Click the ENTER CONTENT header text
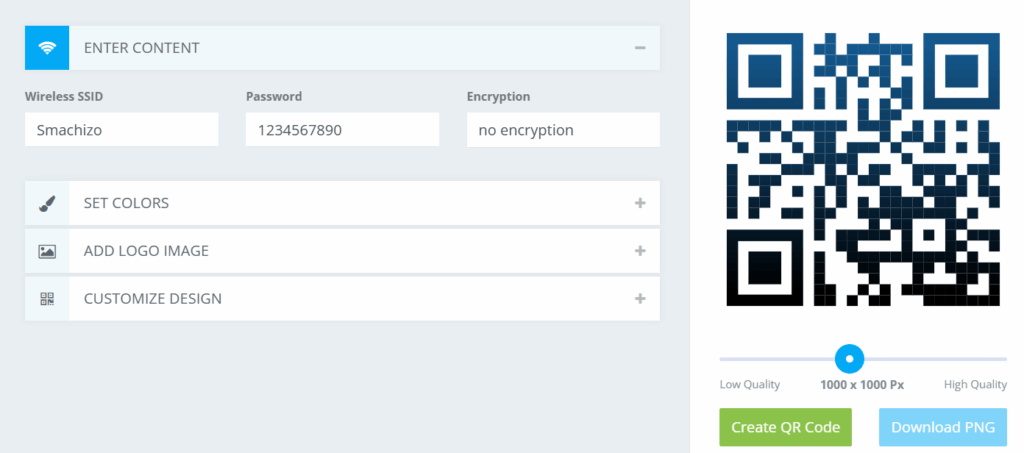This screenshot has width=1024, height=453. [x=142, y=48]
